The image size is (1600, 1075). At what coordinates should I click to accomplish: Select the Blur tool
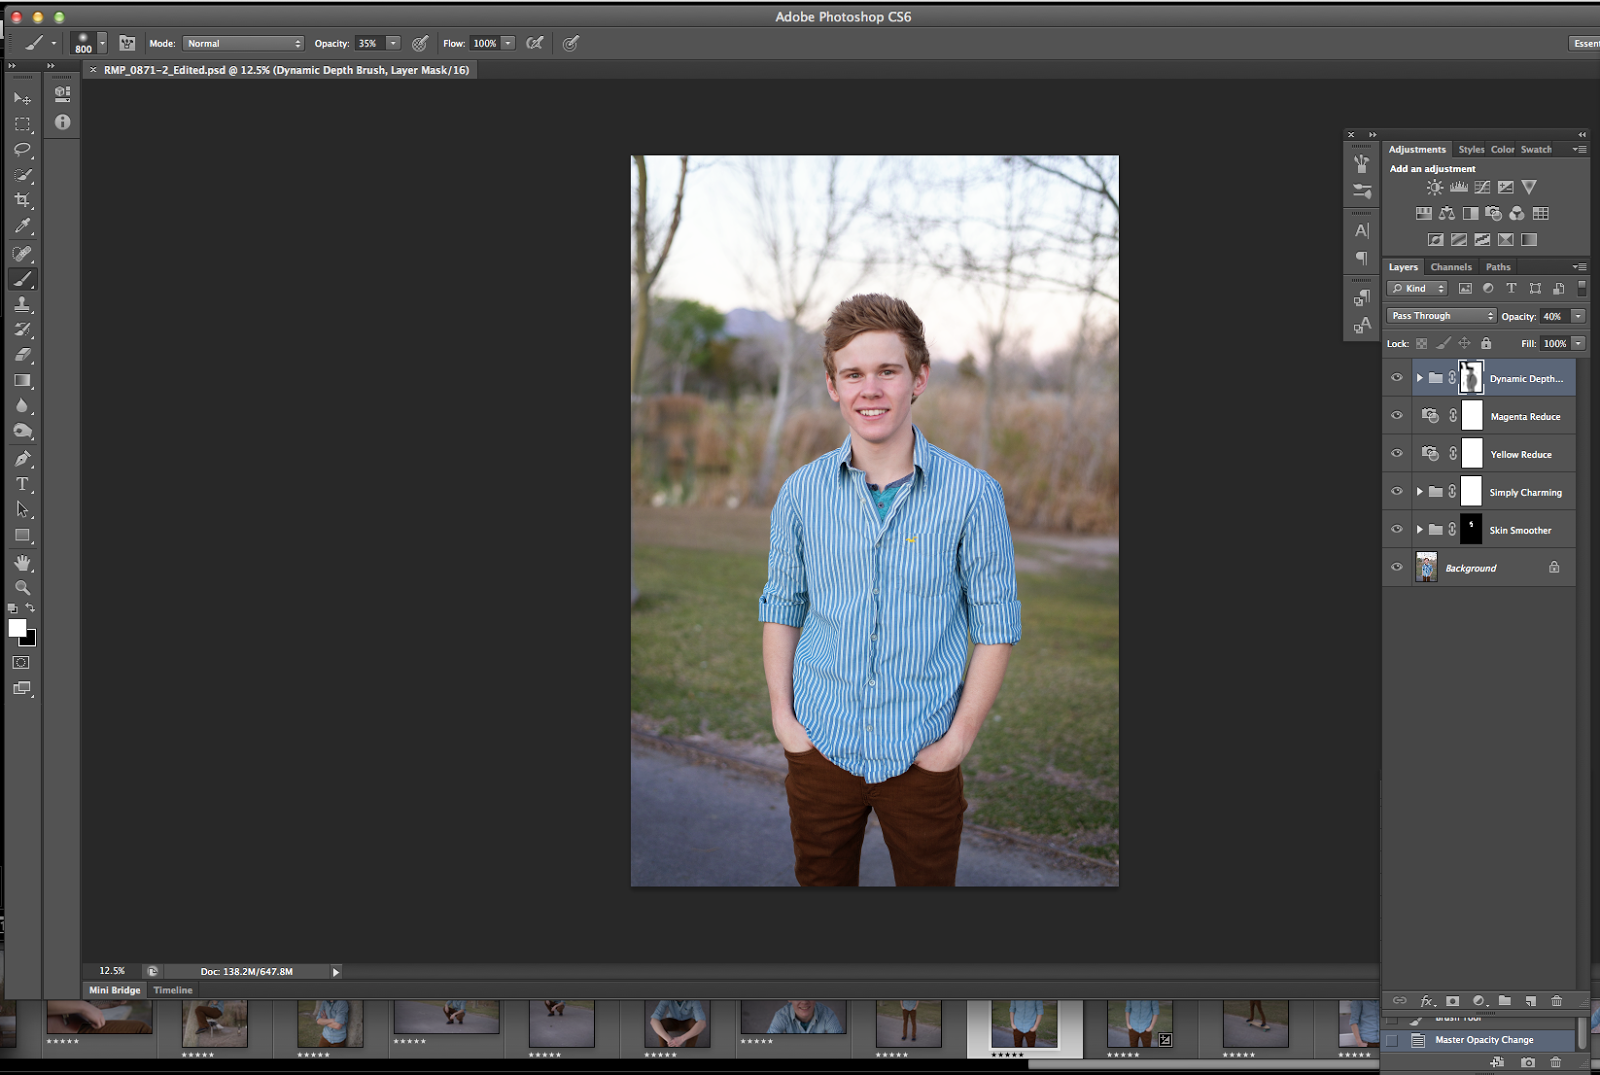[22, 406]
